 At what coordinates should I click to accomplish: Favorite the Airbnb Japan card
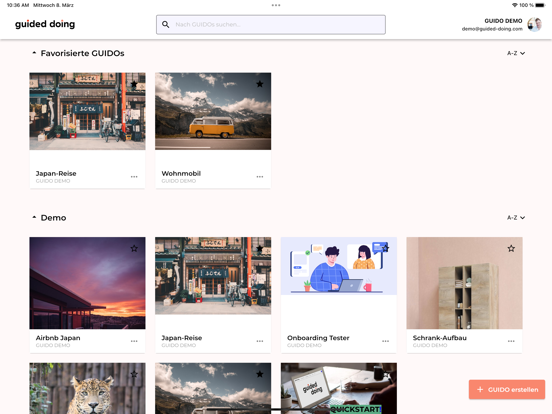pyautogui.click(x=134, y=249)
